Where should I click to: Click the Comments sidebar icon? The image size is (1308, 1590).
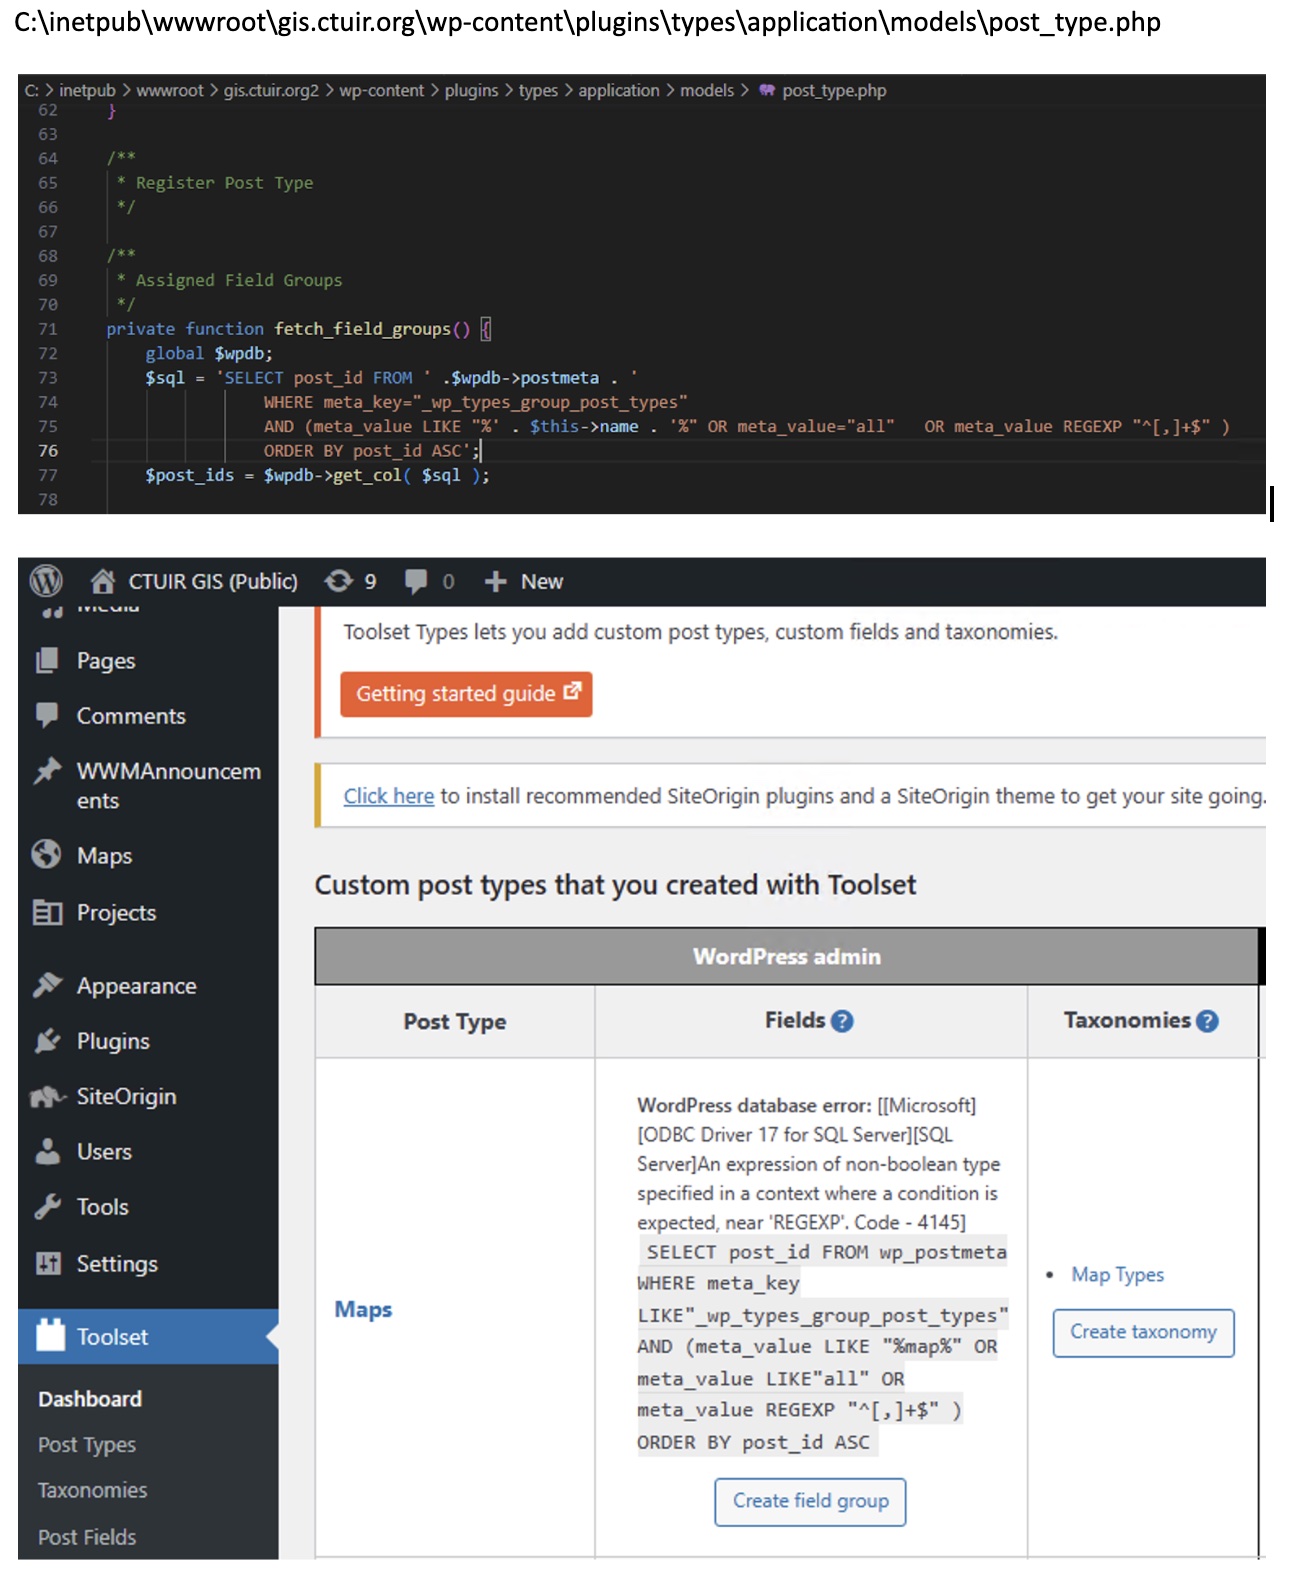click(47, 715)
